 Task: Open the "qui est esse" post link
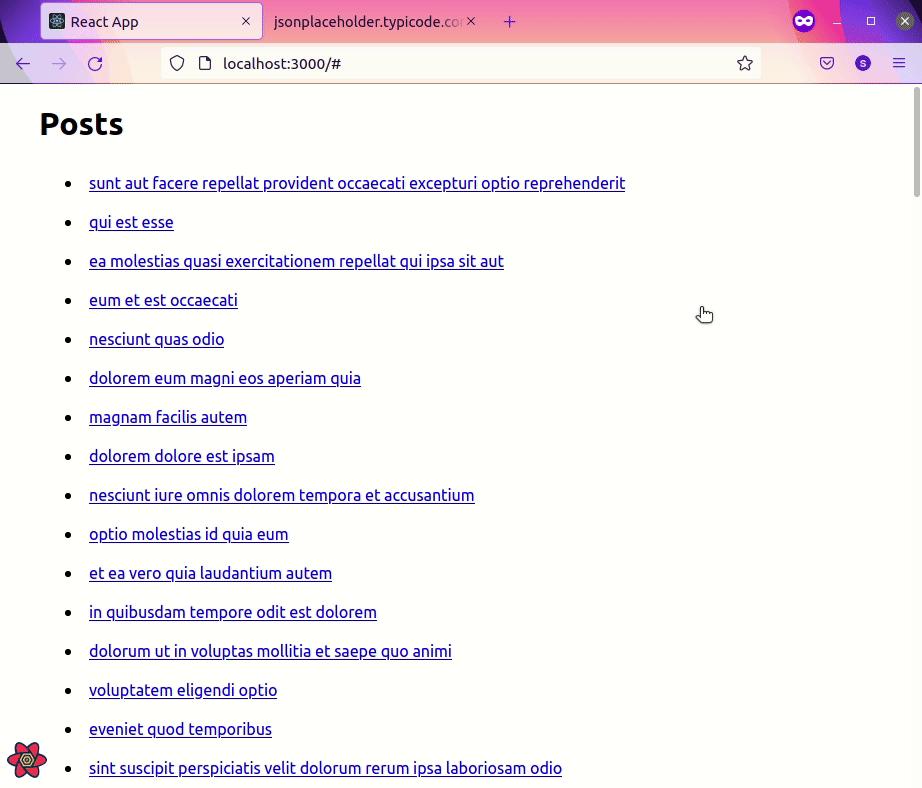coord(131,222)
